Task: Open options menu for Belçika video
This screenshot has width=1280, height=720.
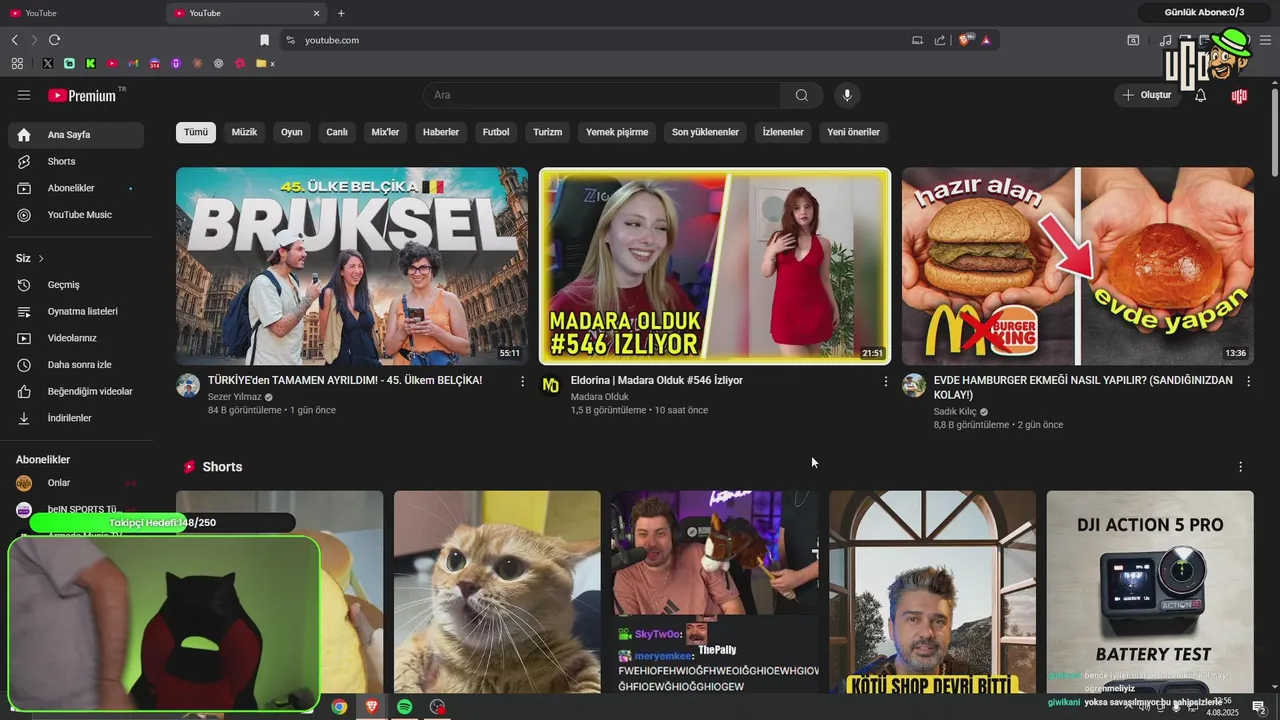Action: [522, 381]
